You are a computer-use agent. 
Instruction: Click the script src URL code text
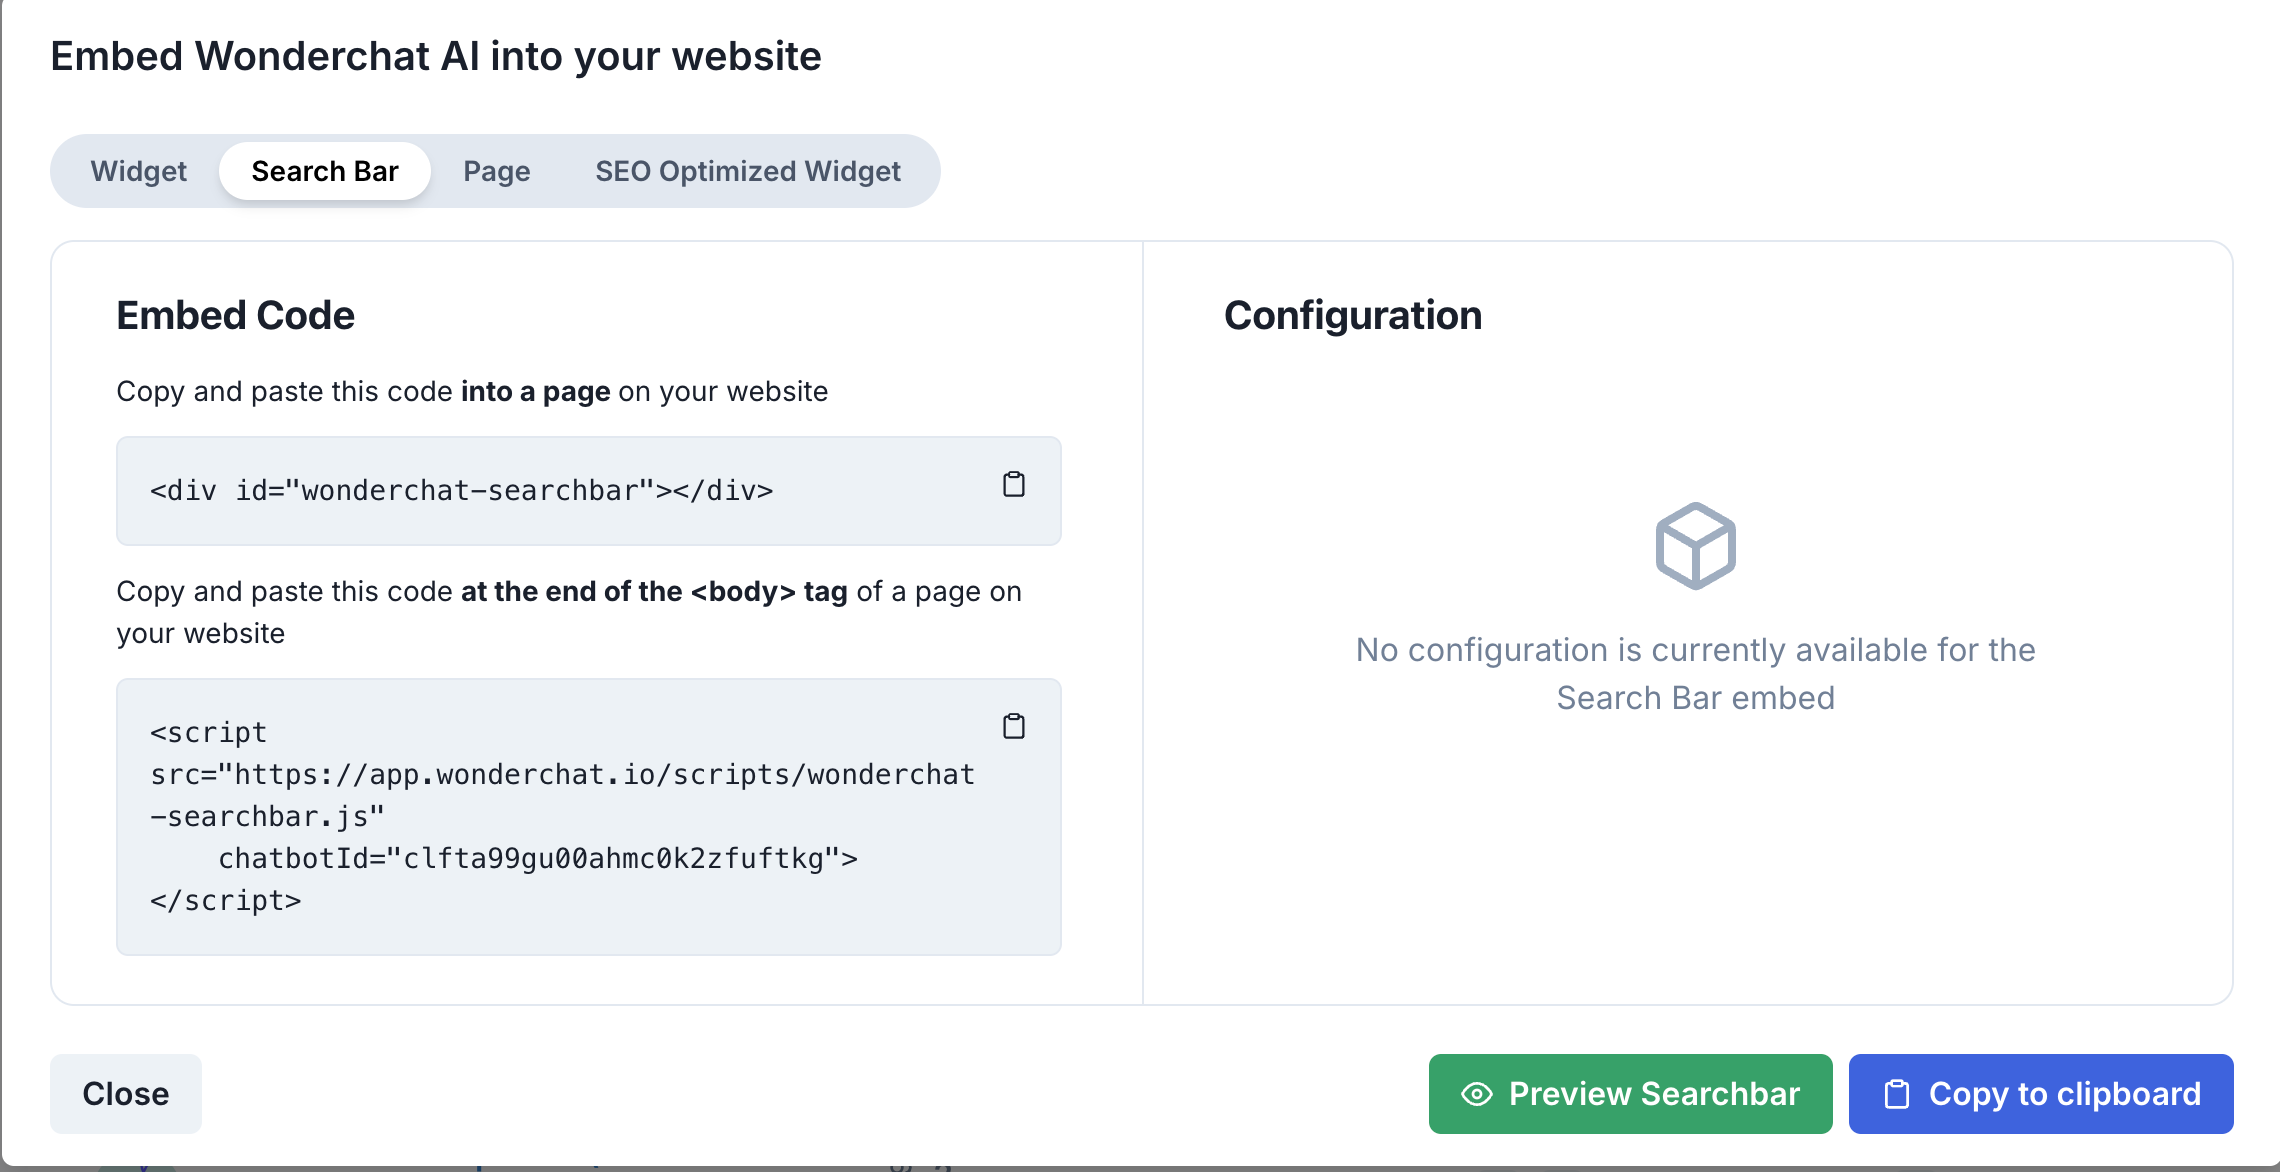point(562,775)
